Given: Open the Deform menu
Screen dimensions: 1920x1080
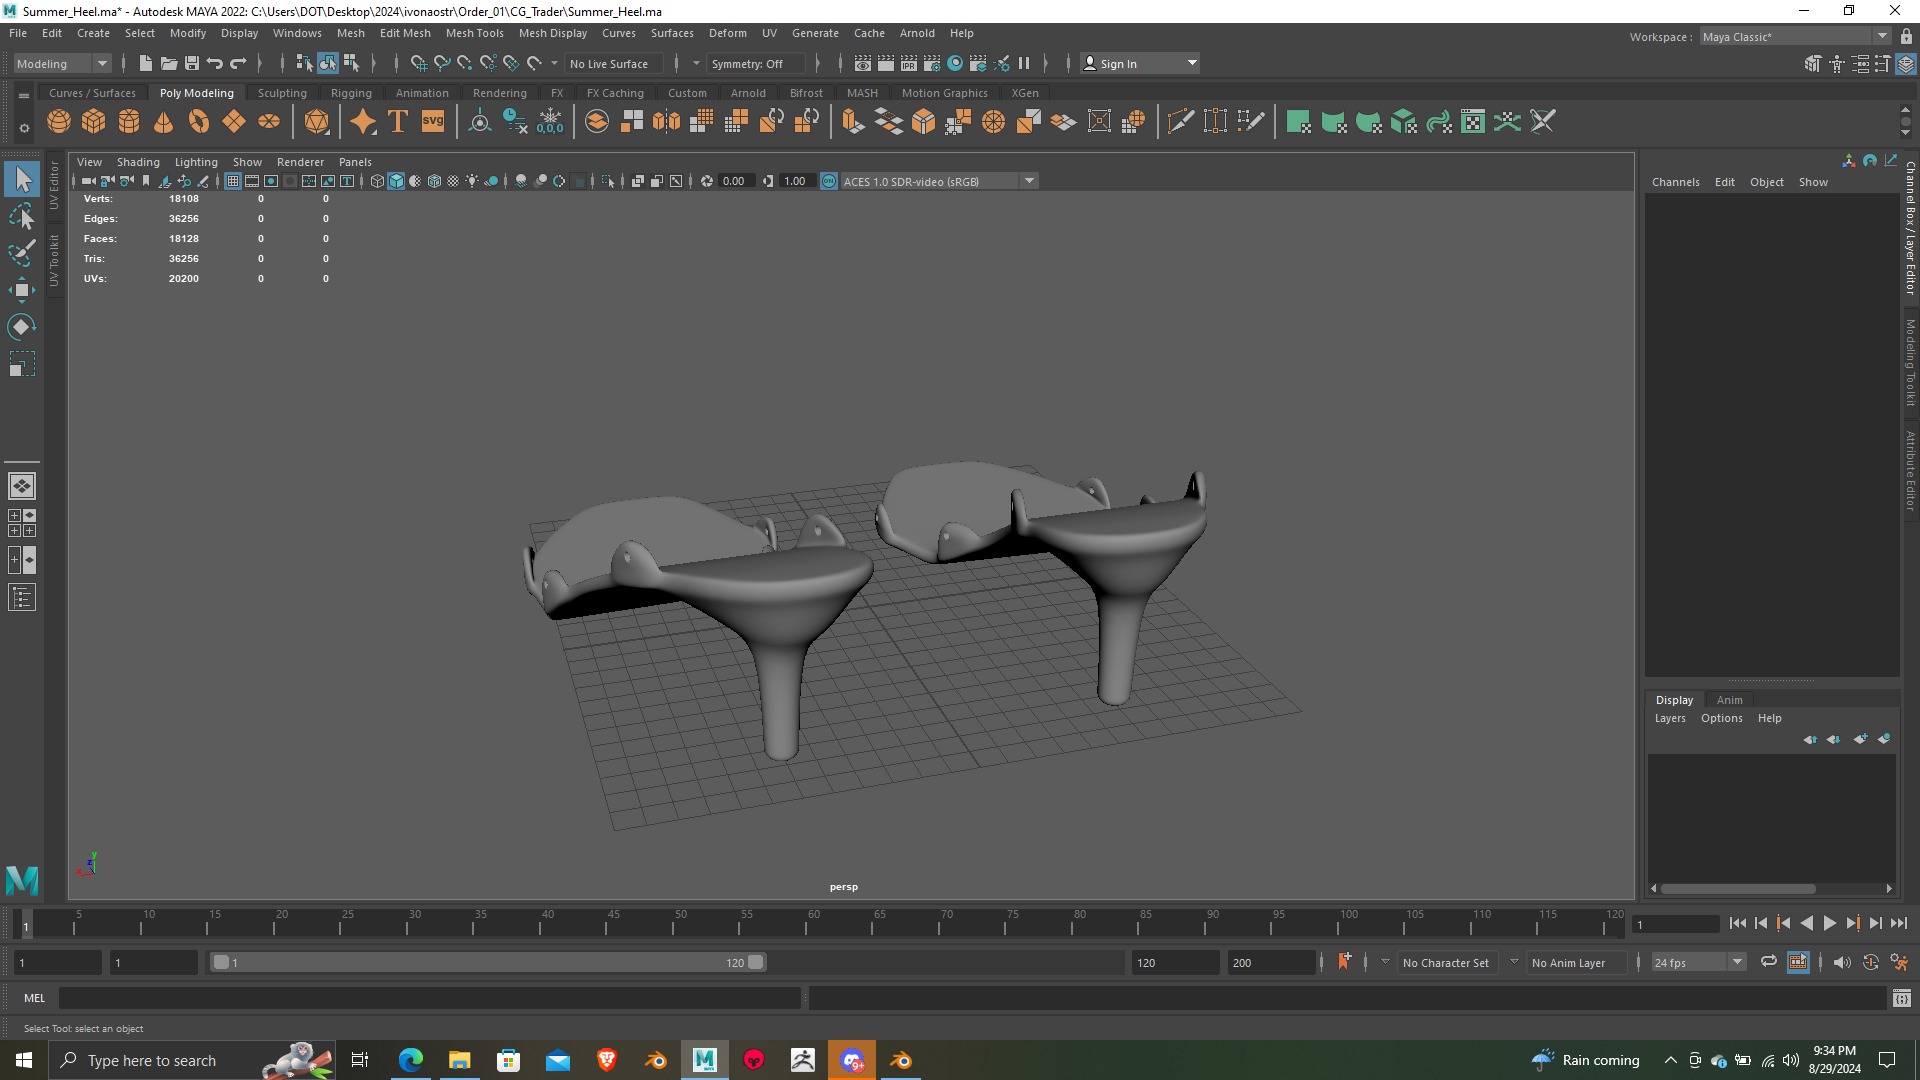Looking at the screenshot, I should coord(728,33).
